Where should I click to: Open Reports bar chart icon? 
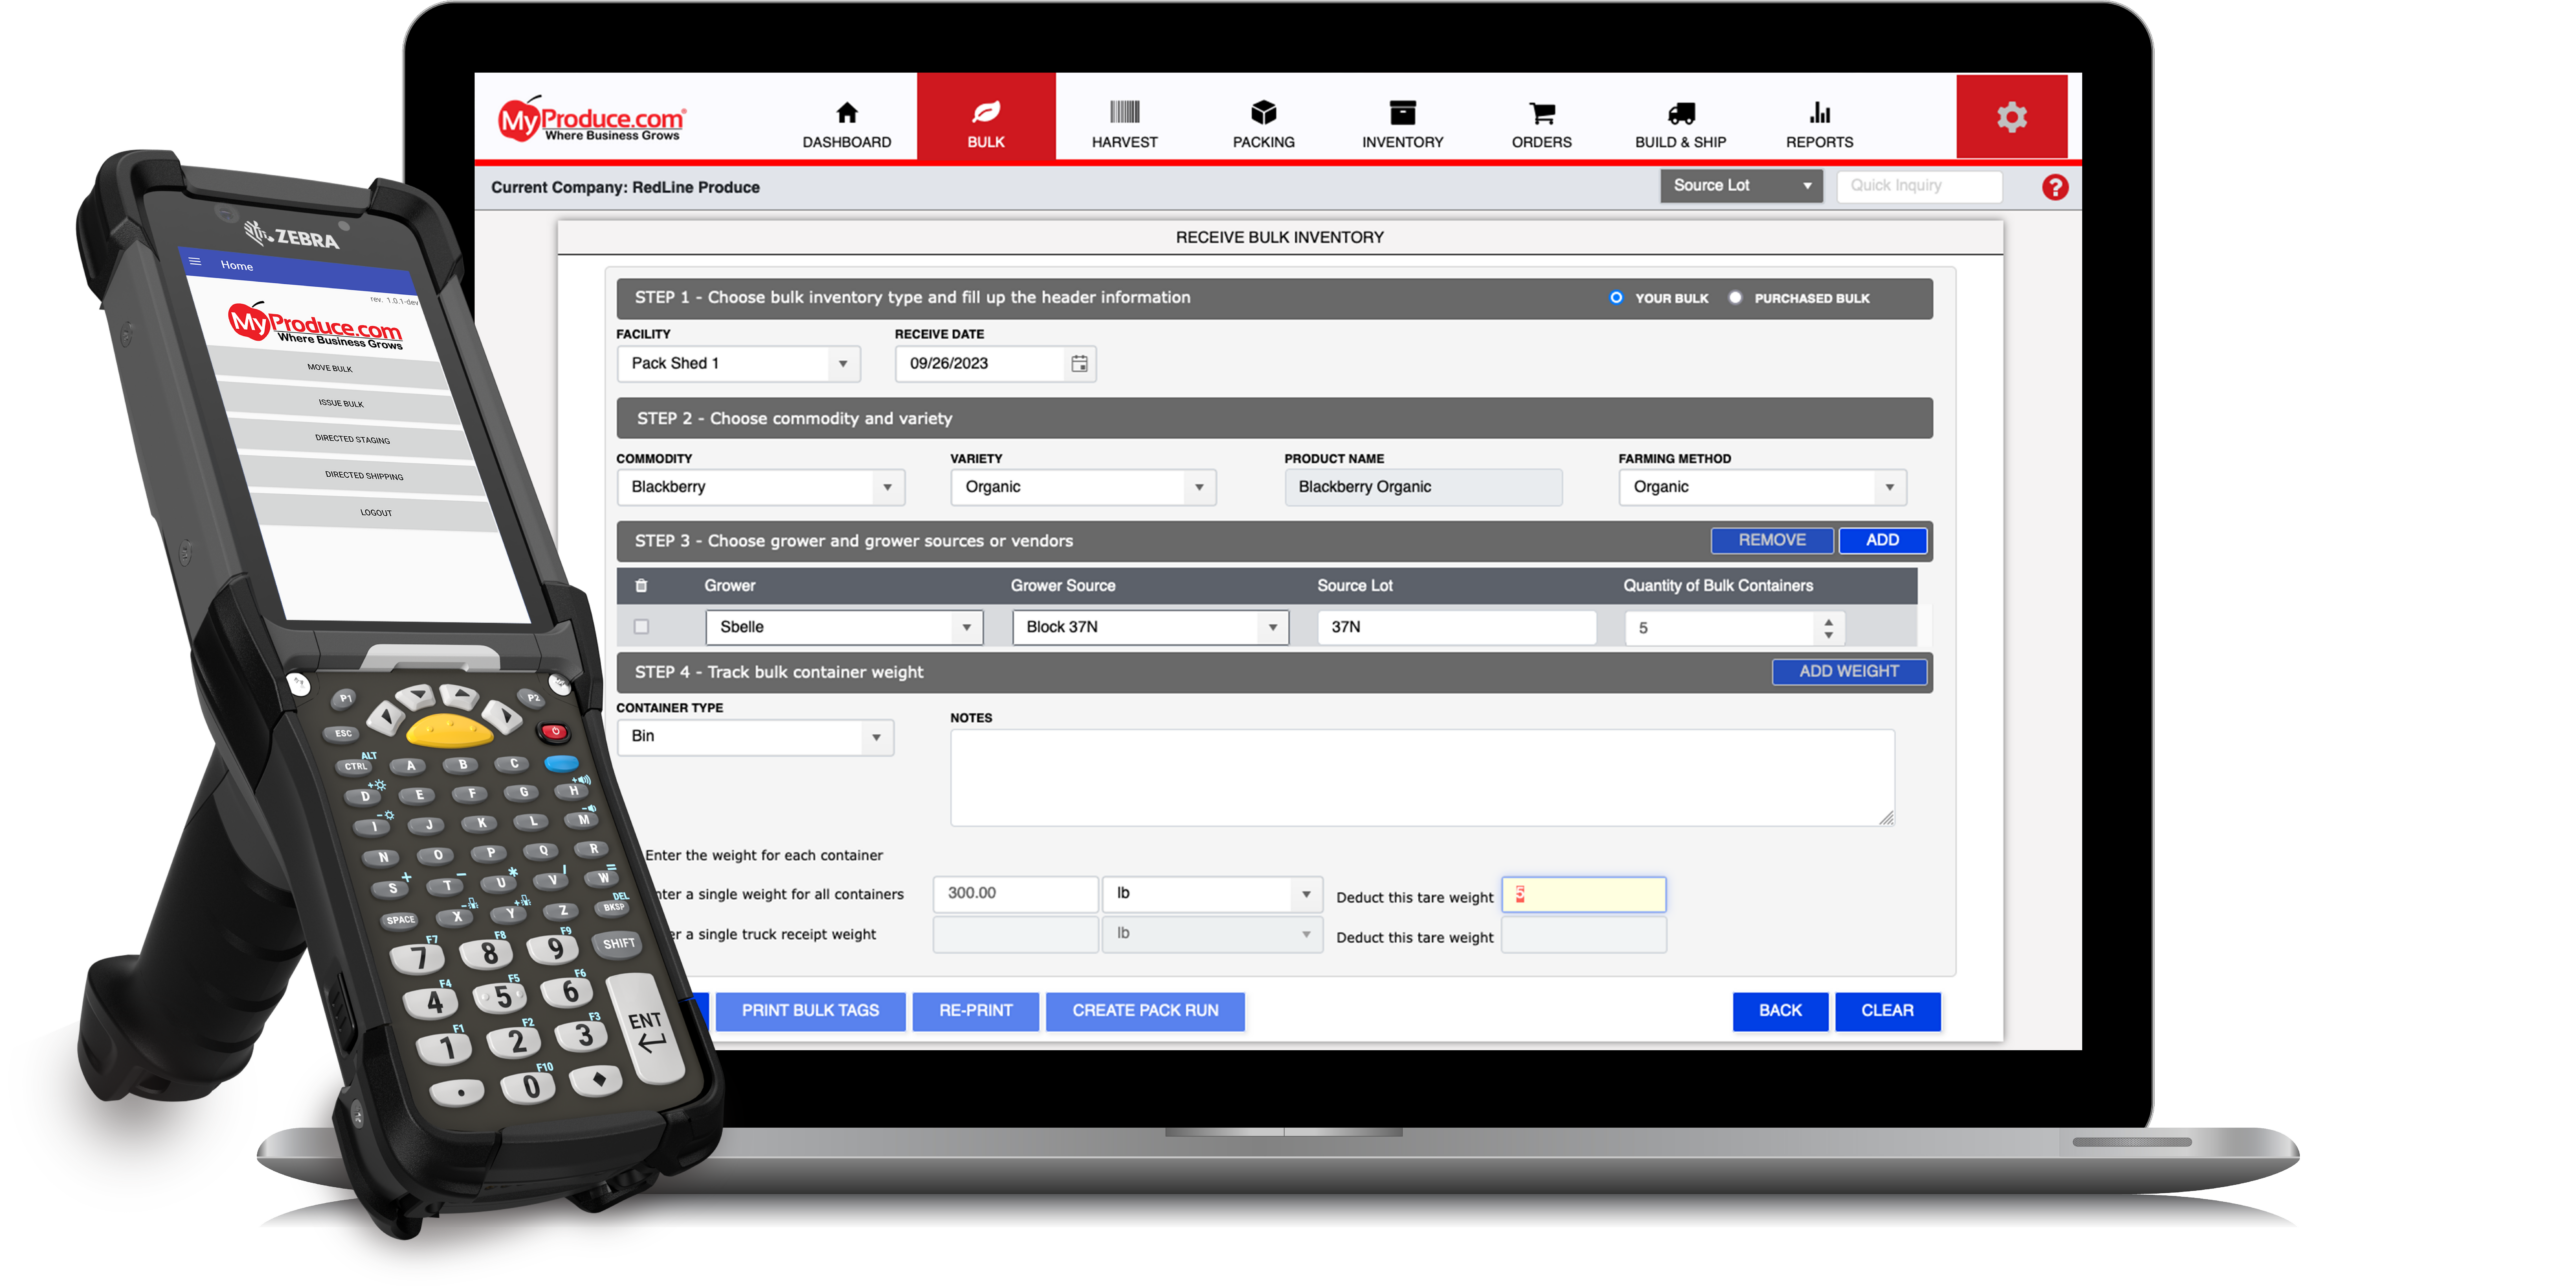(x=1819, y=112)
